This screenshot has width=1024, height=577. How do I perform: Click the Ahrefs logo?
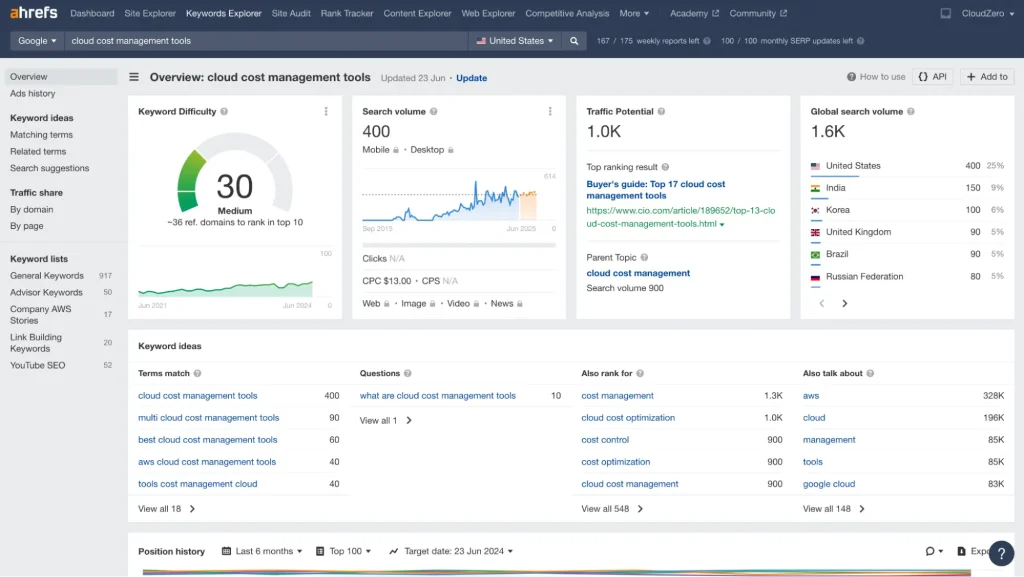click(33, 12)
